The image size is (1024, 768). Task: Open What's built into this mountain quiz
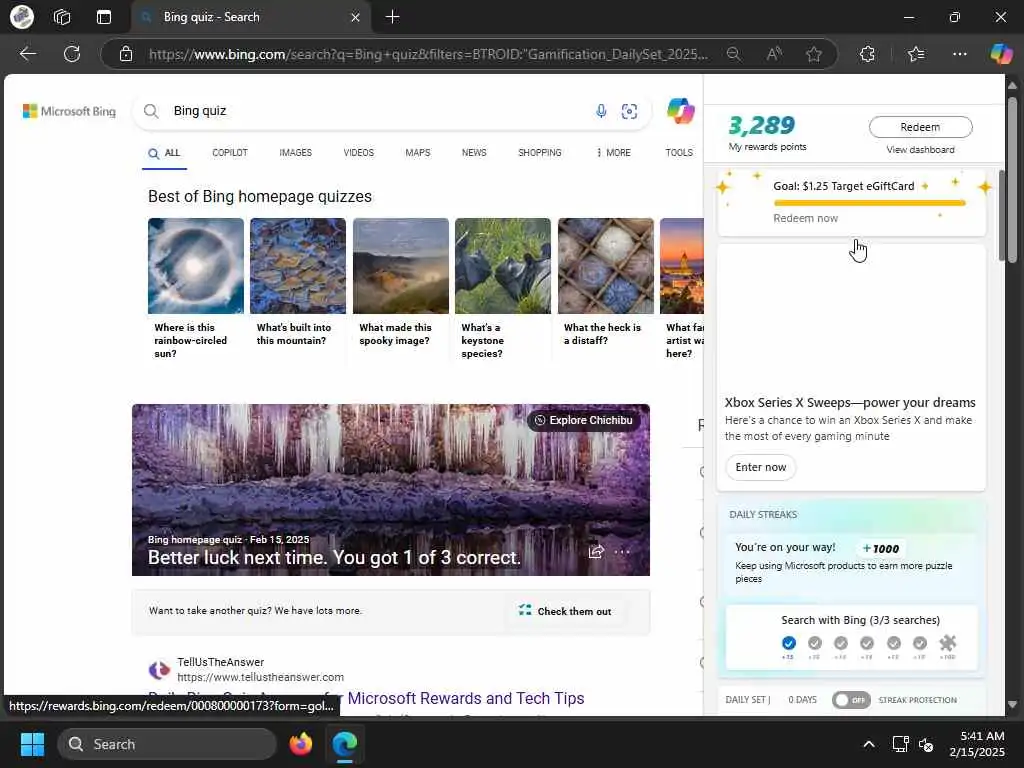coord(298,266)
